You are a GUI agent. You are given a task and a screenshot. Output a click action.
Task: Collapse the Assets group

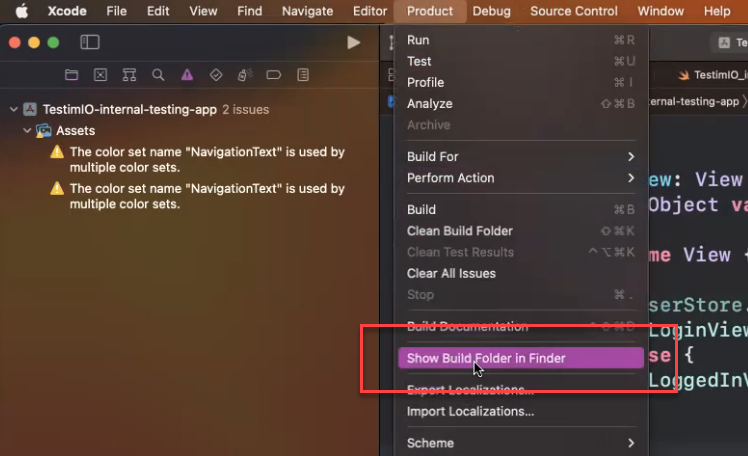(27, 130)
